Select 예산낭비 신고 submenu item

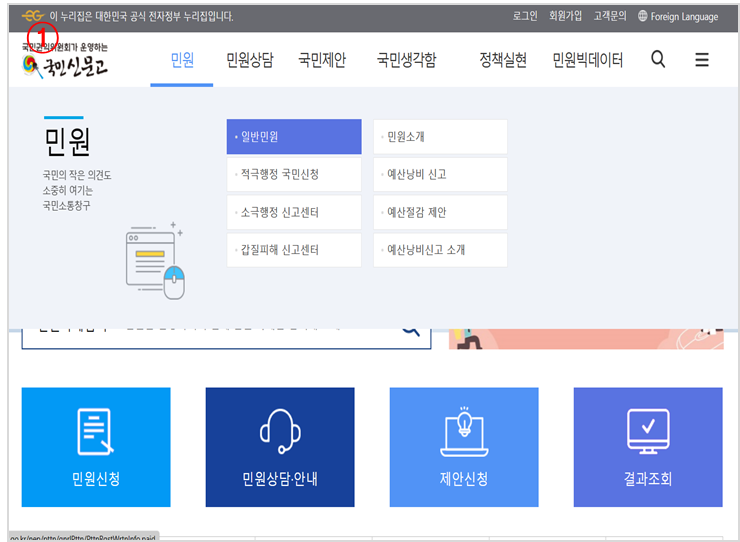click(x=440, y=175)
